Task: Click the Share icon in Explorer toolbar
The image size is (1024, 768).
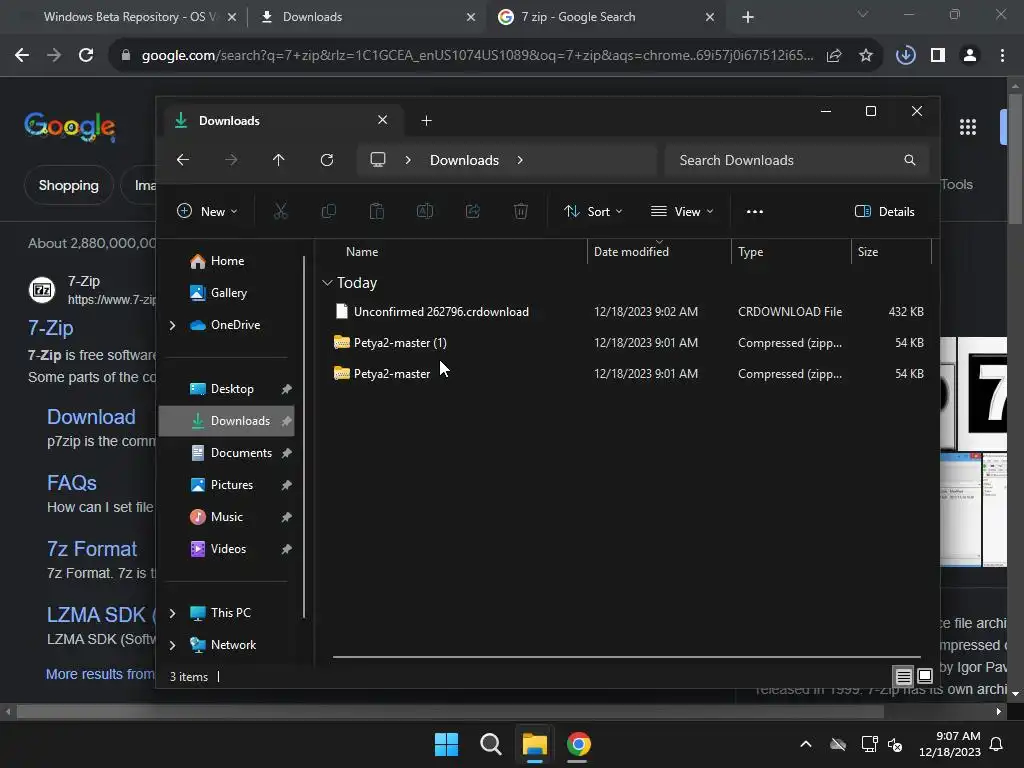Action: (x=473, y=211)
